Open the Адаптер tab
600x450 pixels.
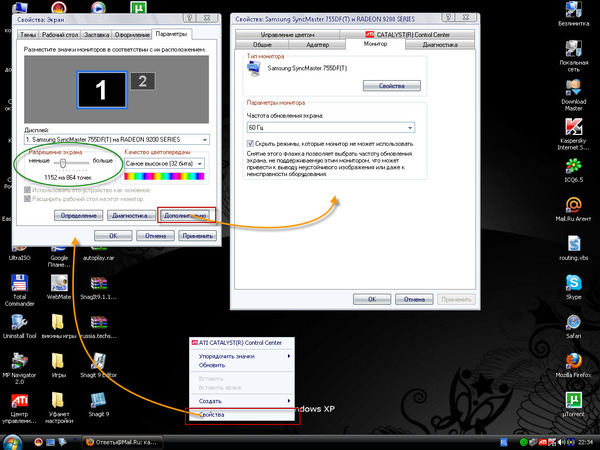click(318, 45)
